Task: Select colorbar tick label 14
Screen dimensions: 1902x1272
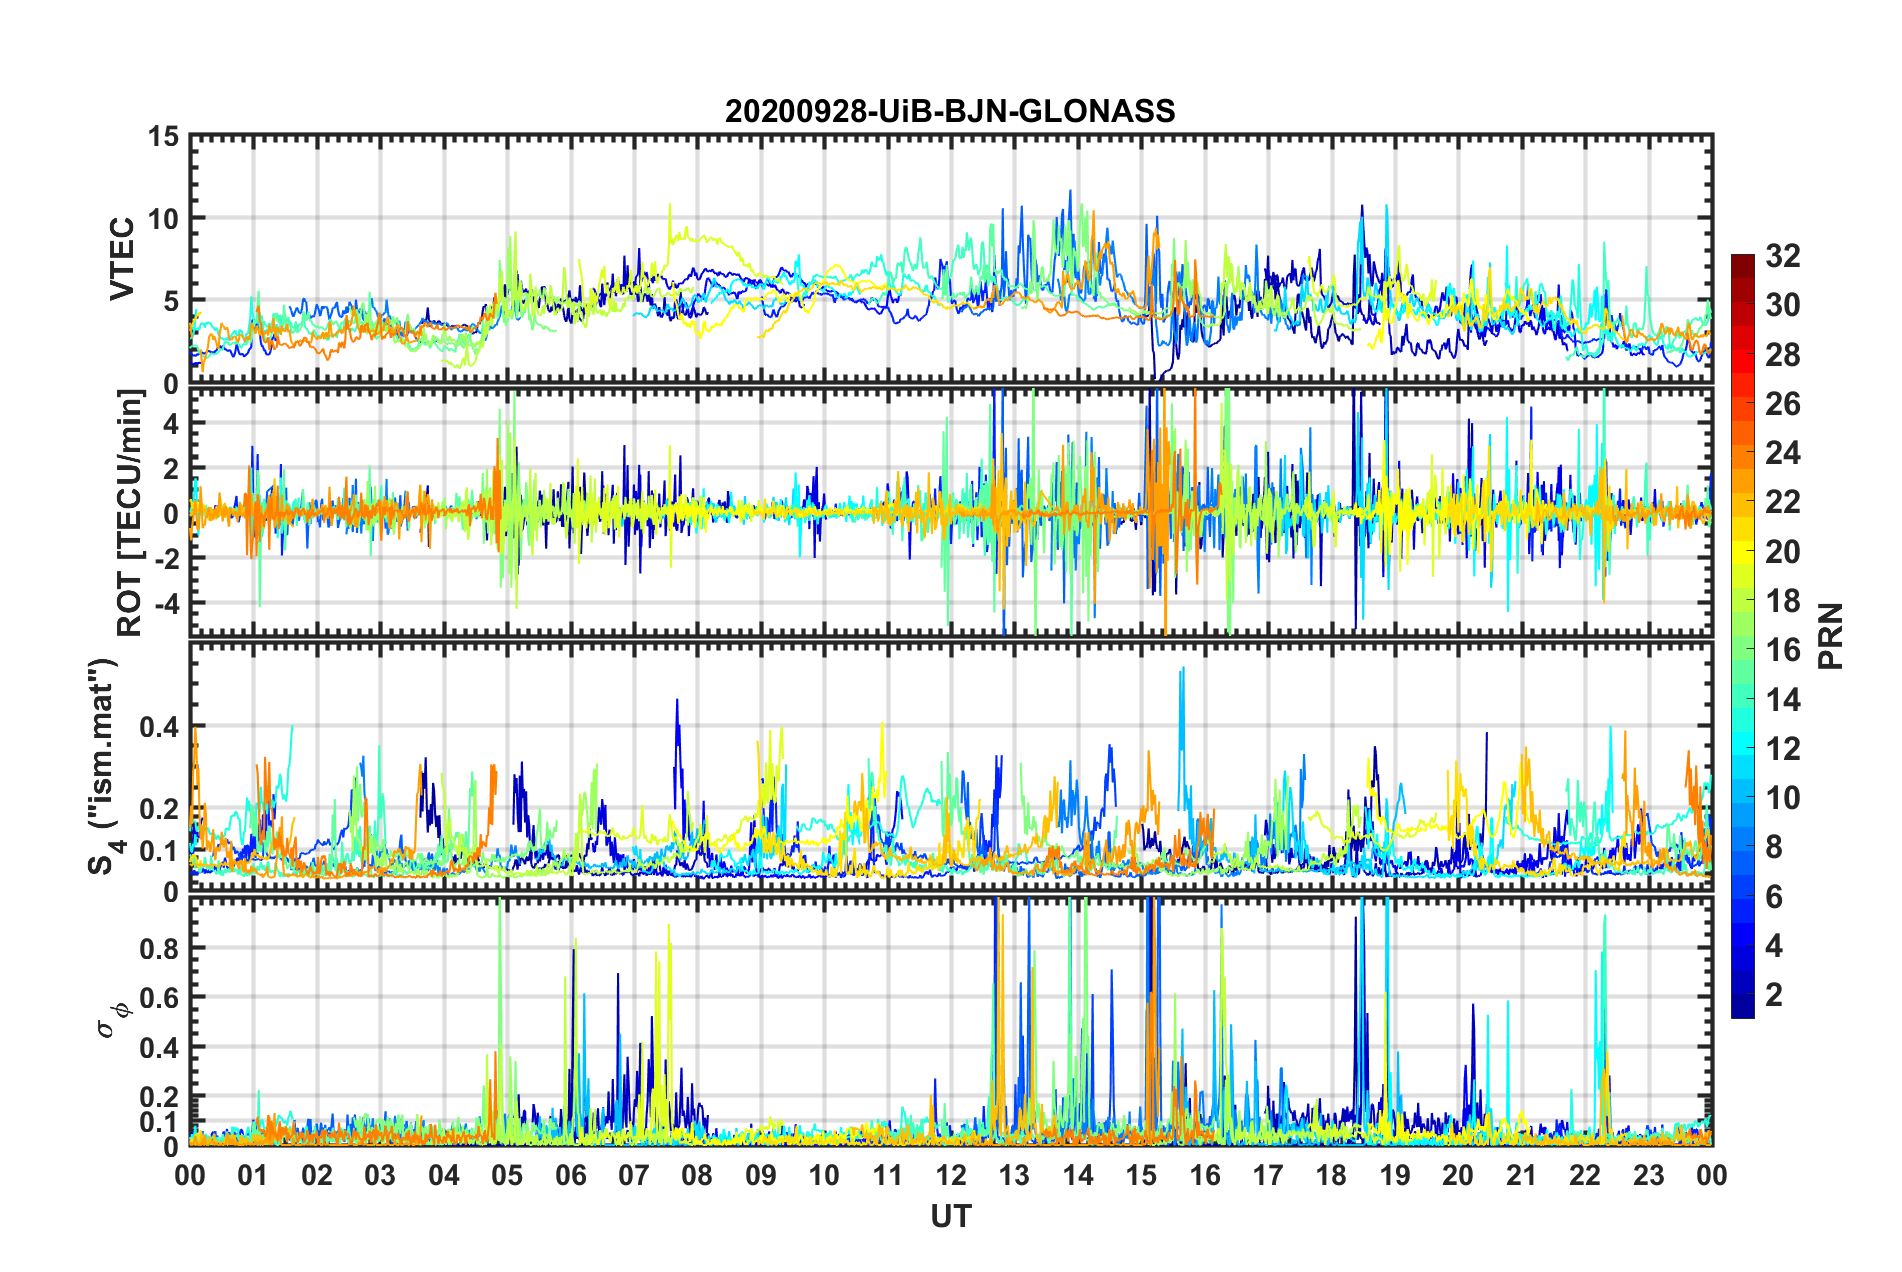Action: (x=1782, y=700)
